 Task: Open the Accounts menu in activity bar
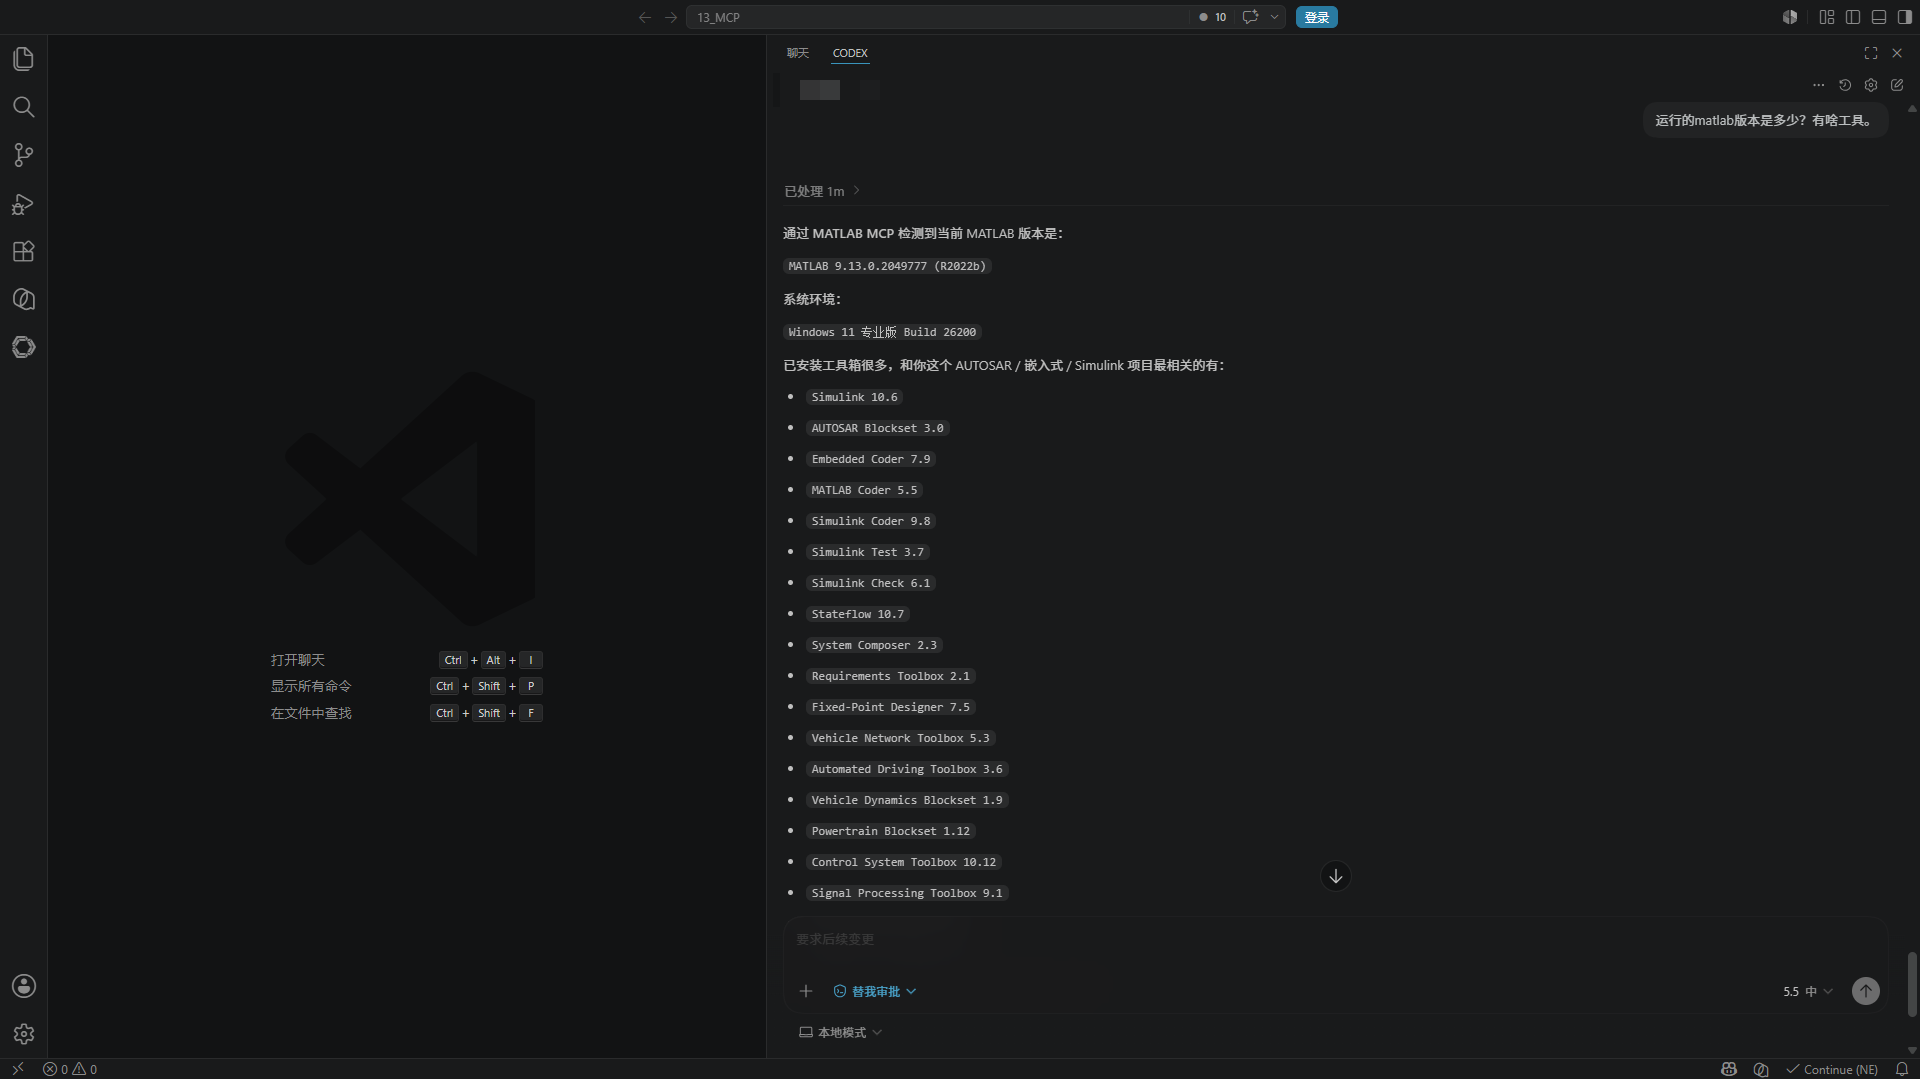[23, 986]
